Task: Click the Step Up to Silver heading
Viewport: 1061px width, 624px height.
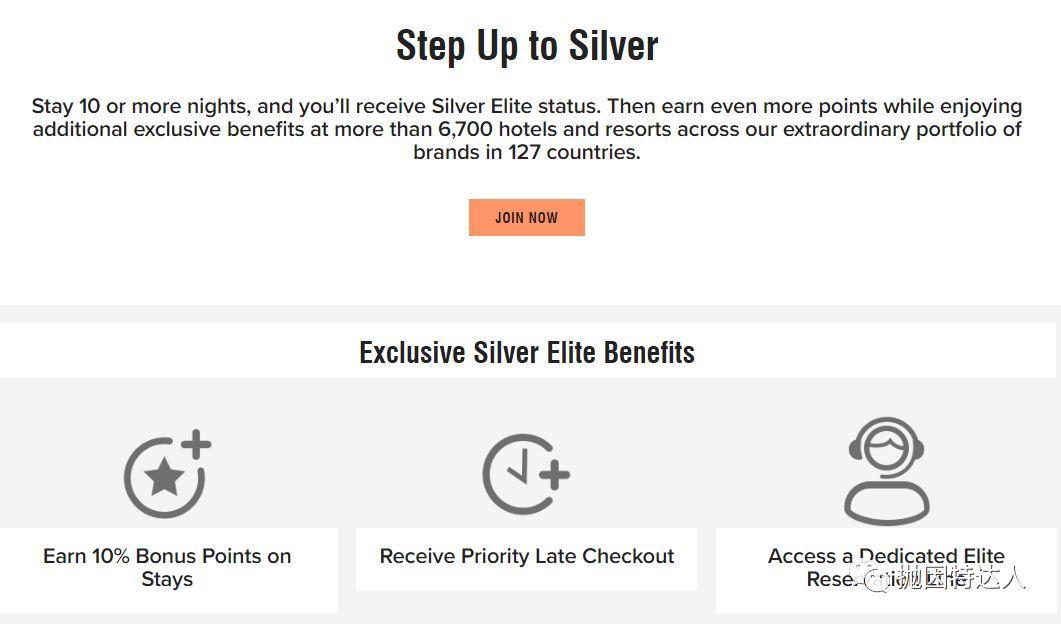Action: coord(527,46)
